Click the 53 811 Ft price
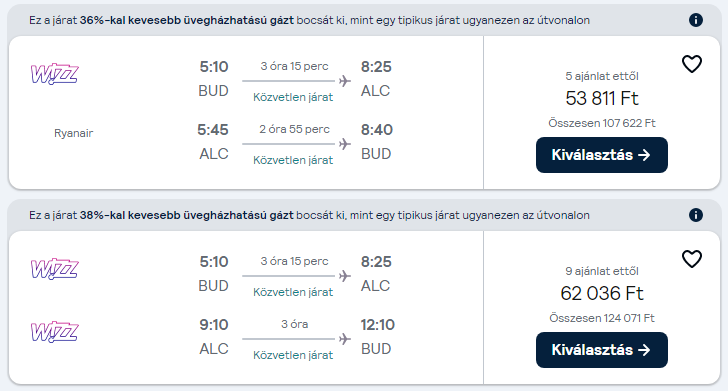This screenshot has height=391, width=728. (602, 98)
